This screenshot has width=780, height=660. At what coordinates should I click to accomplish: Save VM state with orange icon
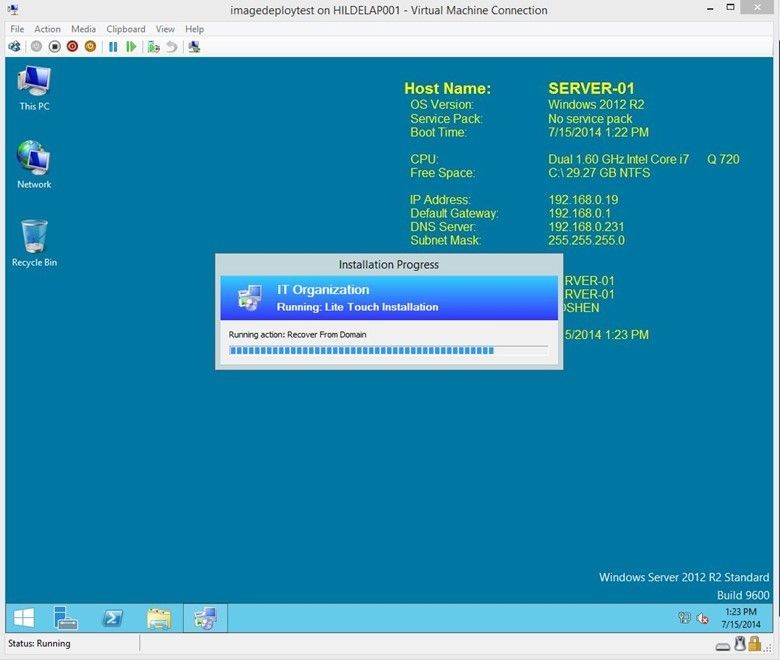coord(91,47)
